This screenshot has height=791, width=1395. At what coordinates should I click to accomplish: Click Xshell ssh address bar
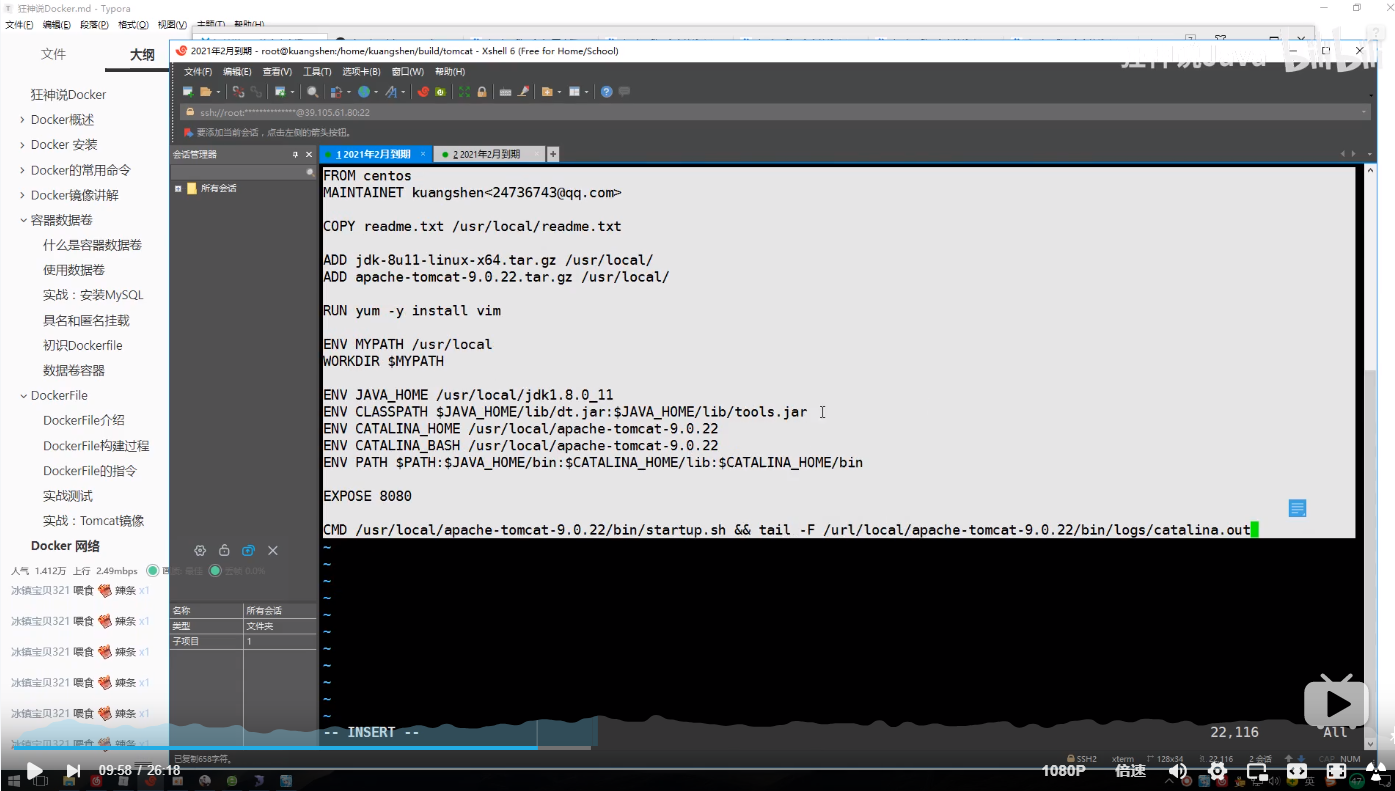tap(774, 112)
